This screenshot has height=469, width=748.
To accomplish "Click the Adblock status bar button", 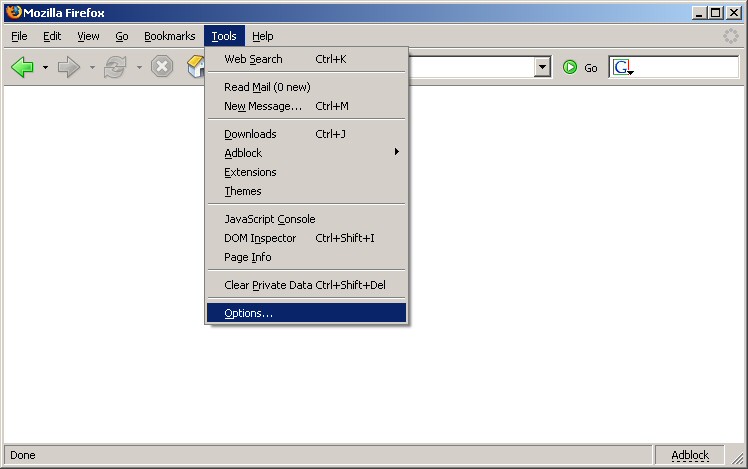I will tap(690, 455).
